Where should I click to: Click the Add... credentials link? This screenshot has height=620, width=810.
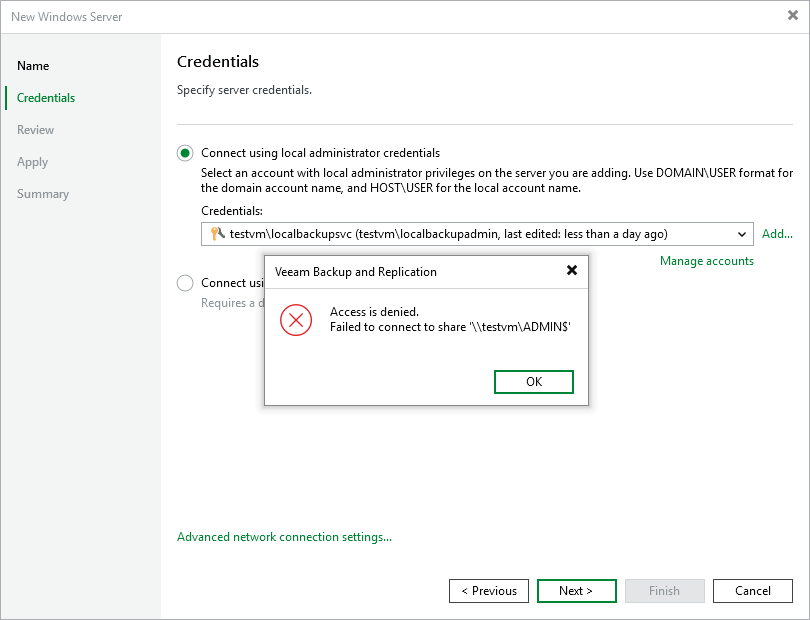point(777,234)
